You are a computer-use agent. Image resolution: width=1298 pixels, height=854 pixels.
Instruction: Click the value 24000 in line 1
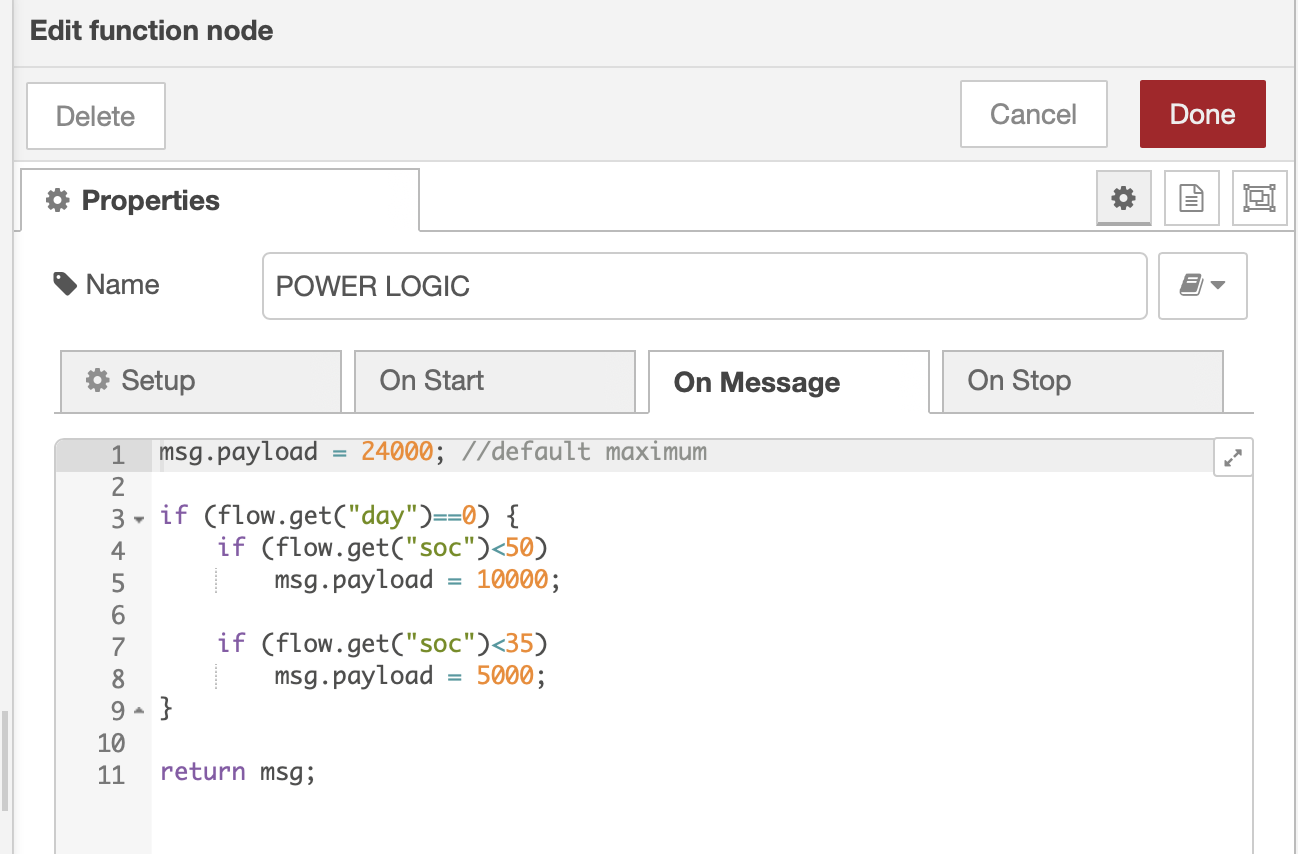tap(398, 452)
